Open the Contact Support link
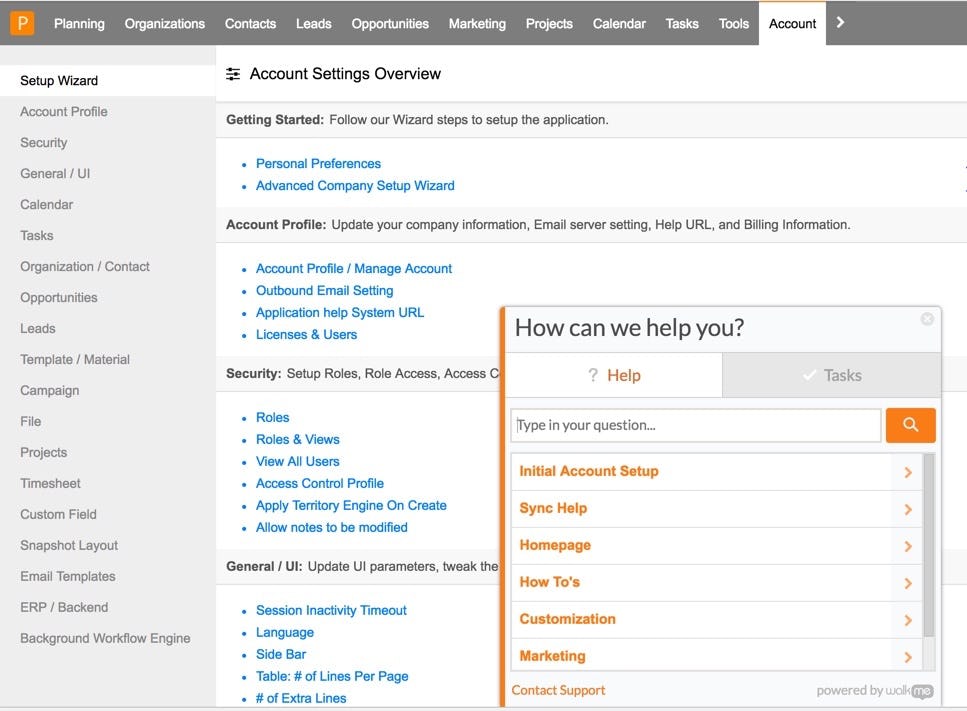Image resolution: width=967 pixels, height=711 pixels. coord(558,690)
